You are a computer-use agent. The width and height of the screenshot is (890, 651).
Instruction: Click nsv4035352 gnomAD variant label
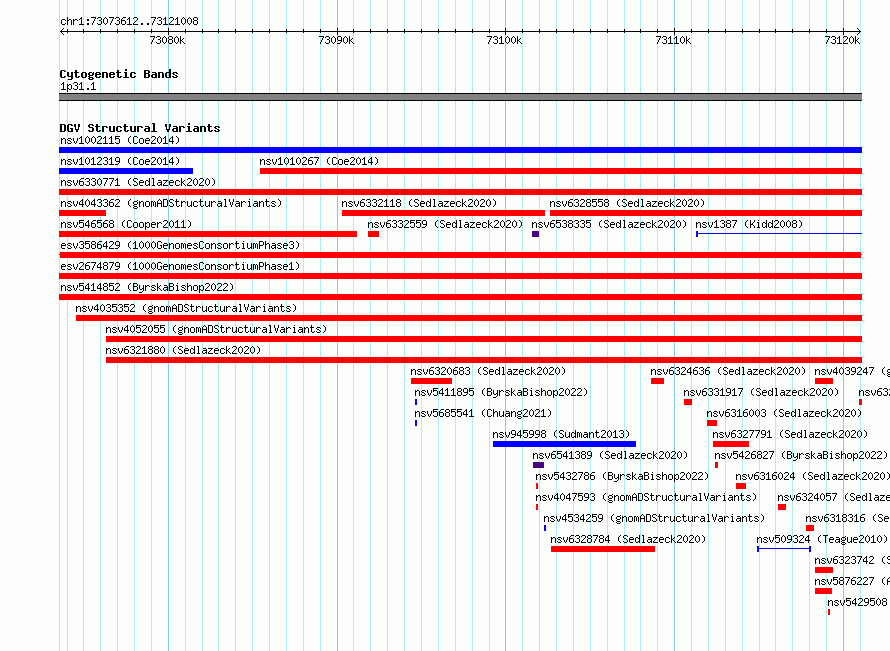(186, 308)
